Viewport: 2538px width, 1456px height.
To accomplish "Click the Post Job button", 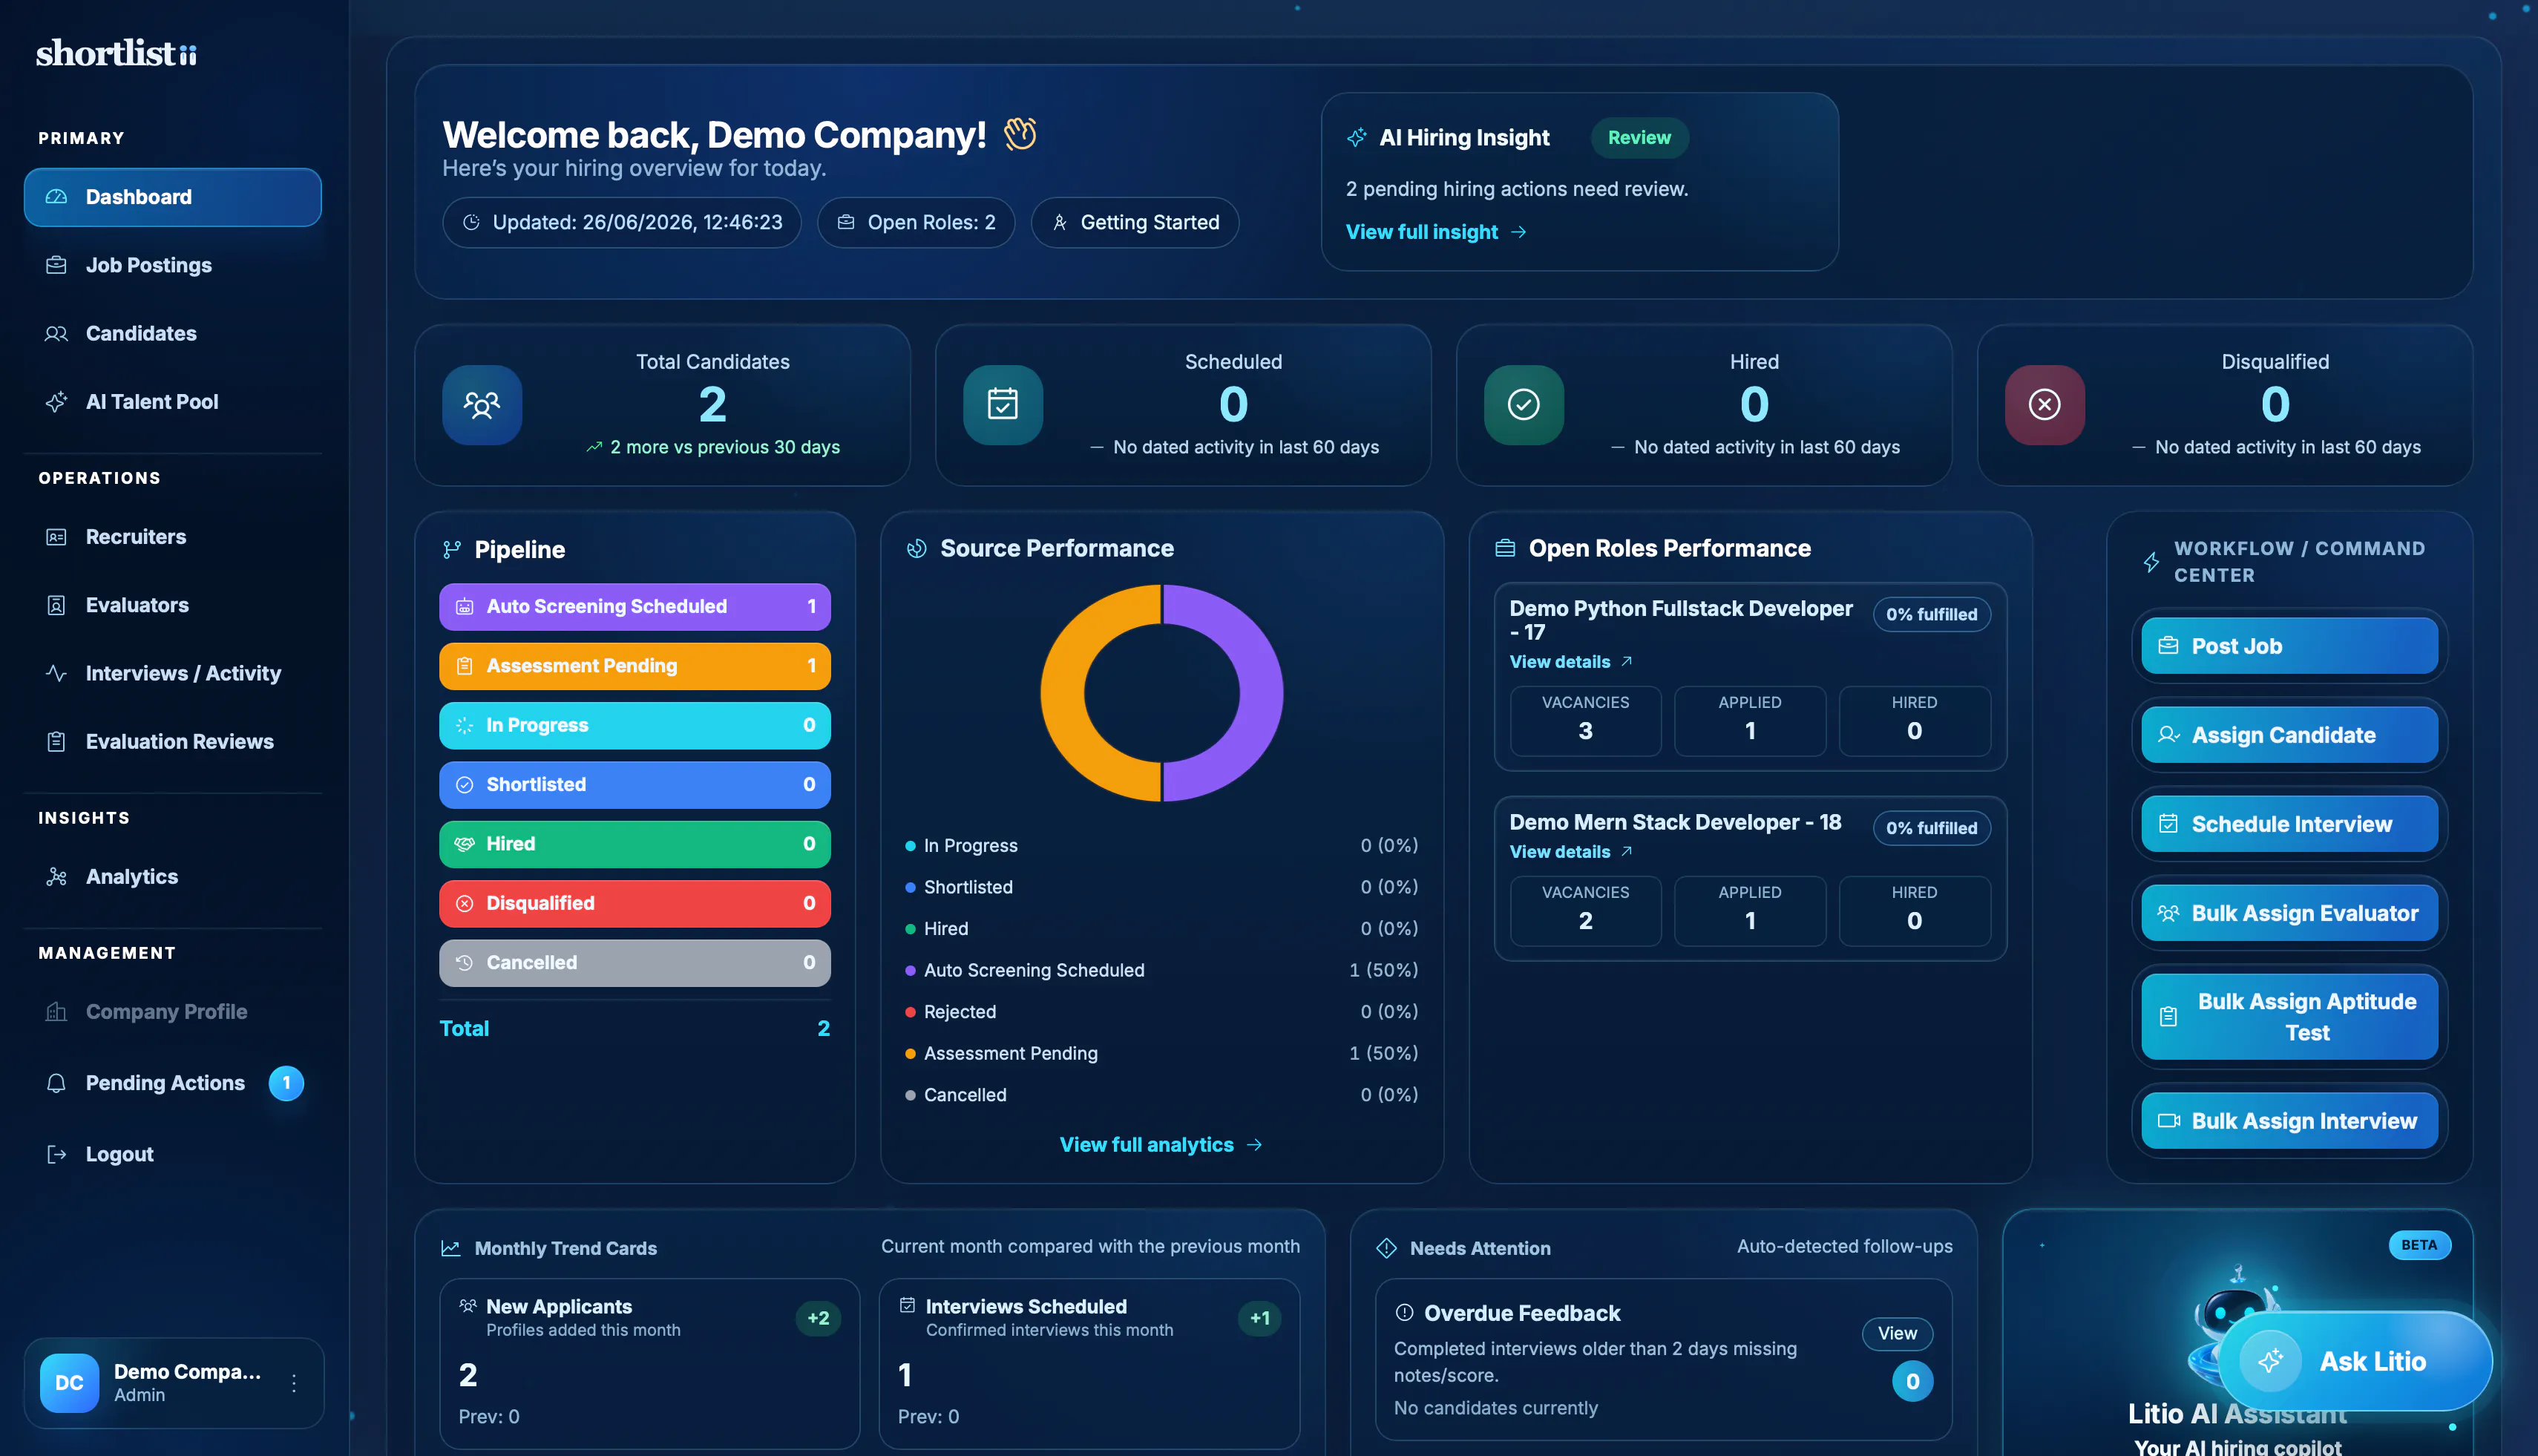I will tap(2289, 646).
